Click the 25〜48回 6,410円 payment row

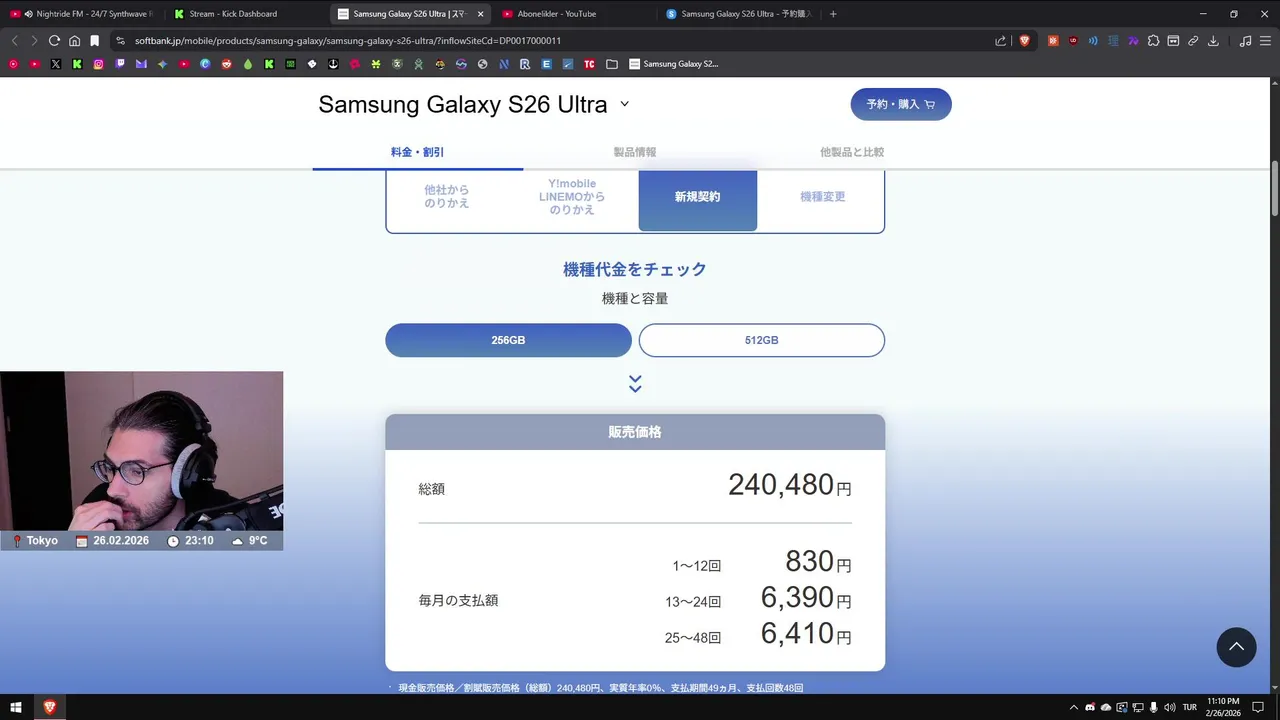(758, 635)
